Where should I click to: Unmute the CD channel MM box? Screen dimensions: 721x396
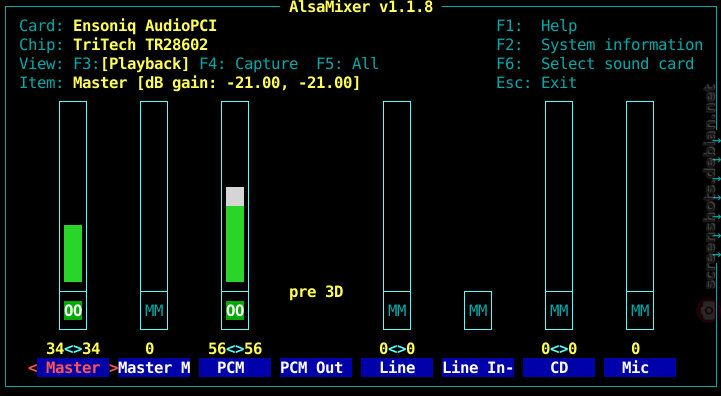(559, 311)
